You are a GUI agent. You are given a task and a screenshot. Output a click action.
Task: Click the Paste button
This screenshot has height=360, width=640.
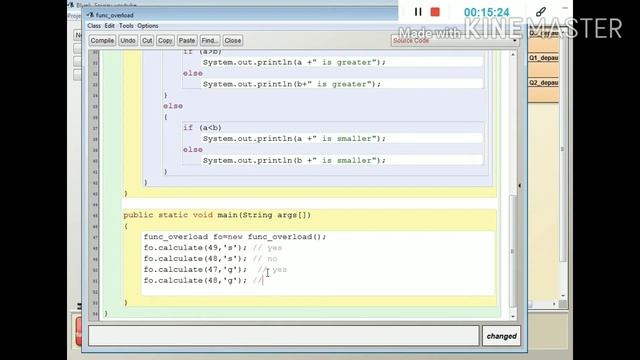(187, 40)
